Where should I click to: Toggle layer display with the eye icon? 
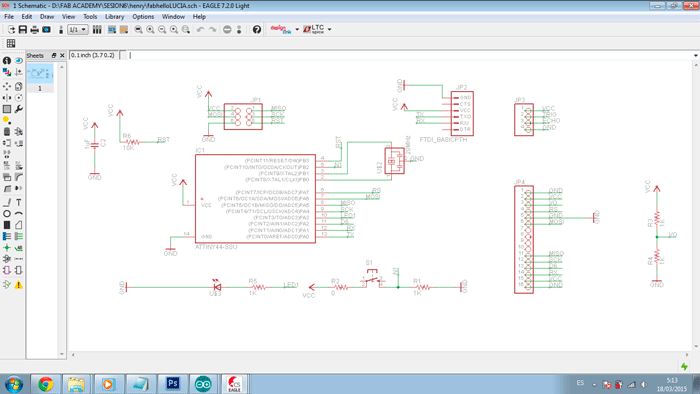coord(19,60)
